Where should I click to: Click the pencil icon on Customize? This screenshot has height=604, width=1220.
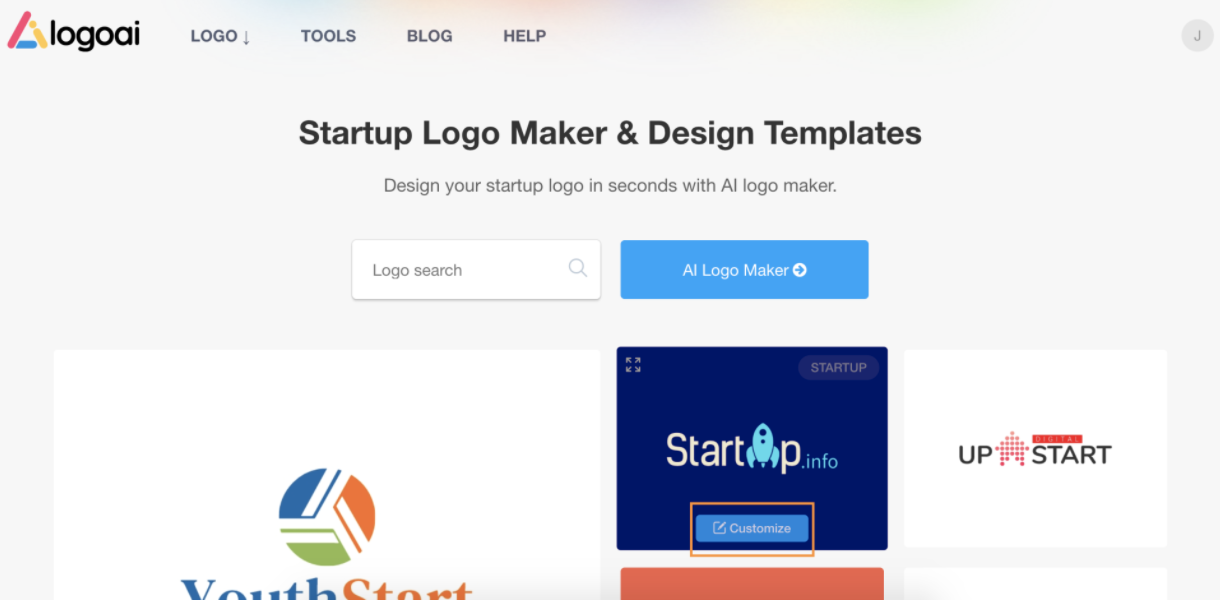(x=719, y=528)
